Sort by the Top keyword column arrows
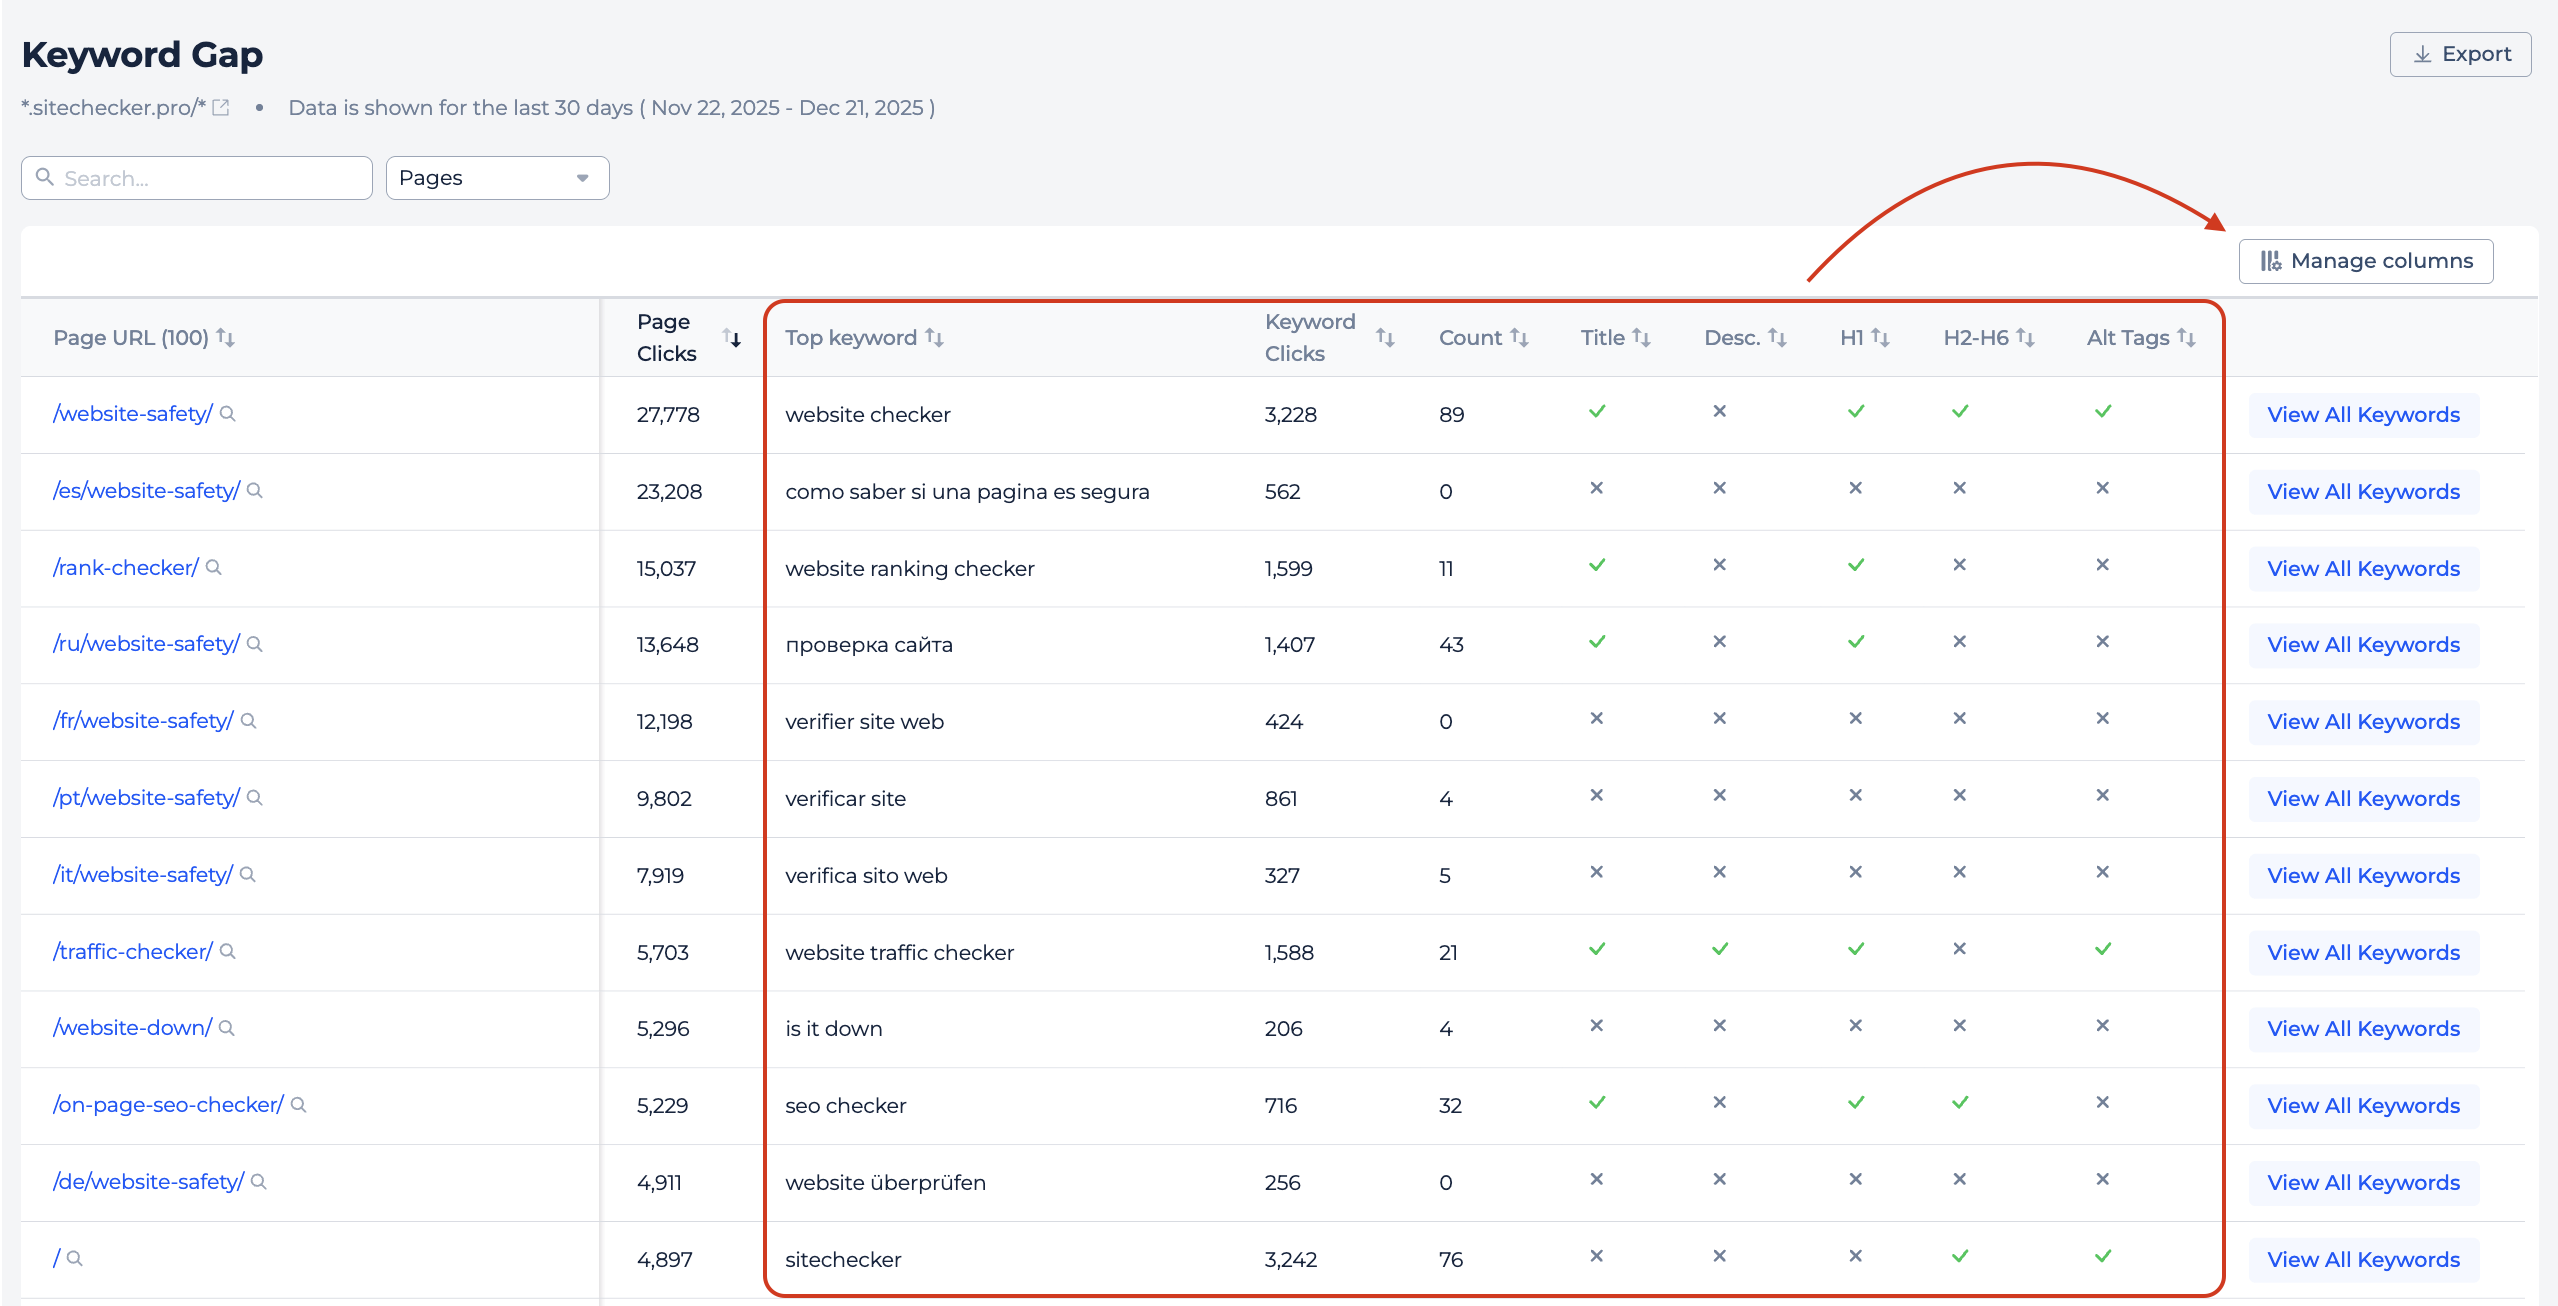Screen dimensions: 2558x1306 click(x=934, y=338)
